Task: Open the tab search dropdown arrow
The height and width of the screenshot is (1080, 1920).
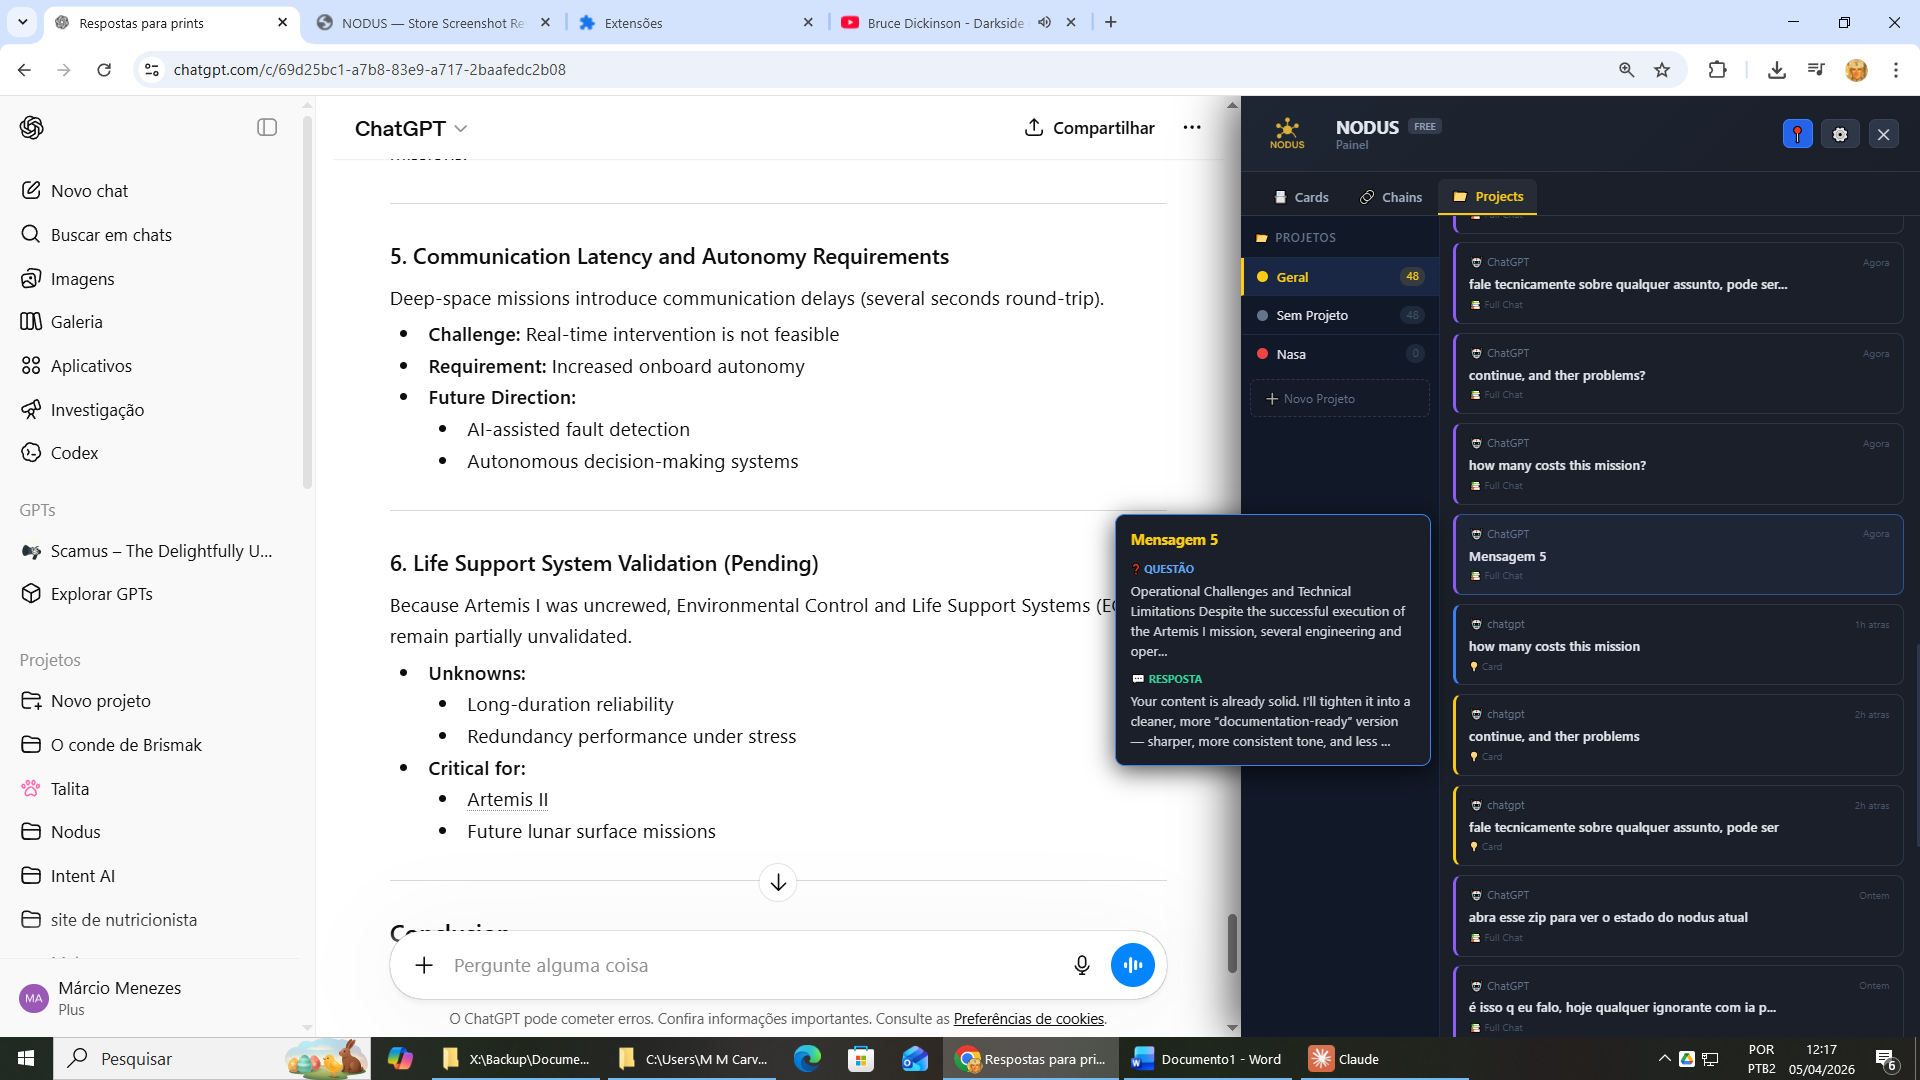Action: pyautogui.click(x=22, y=22)
